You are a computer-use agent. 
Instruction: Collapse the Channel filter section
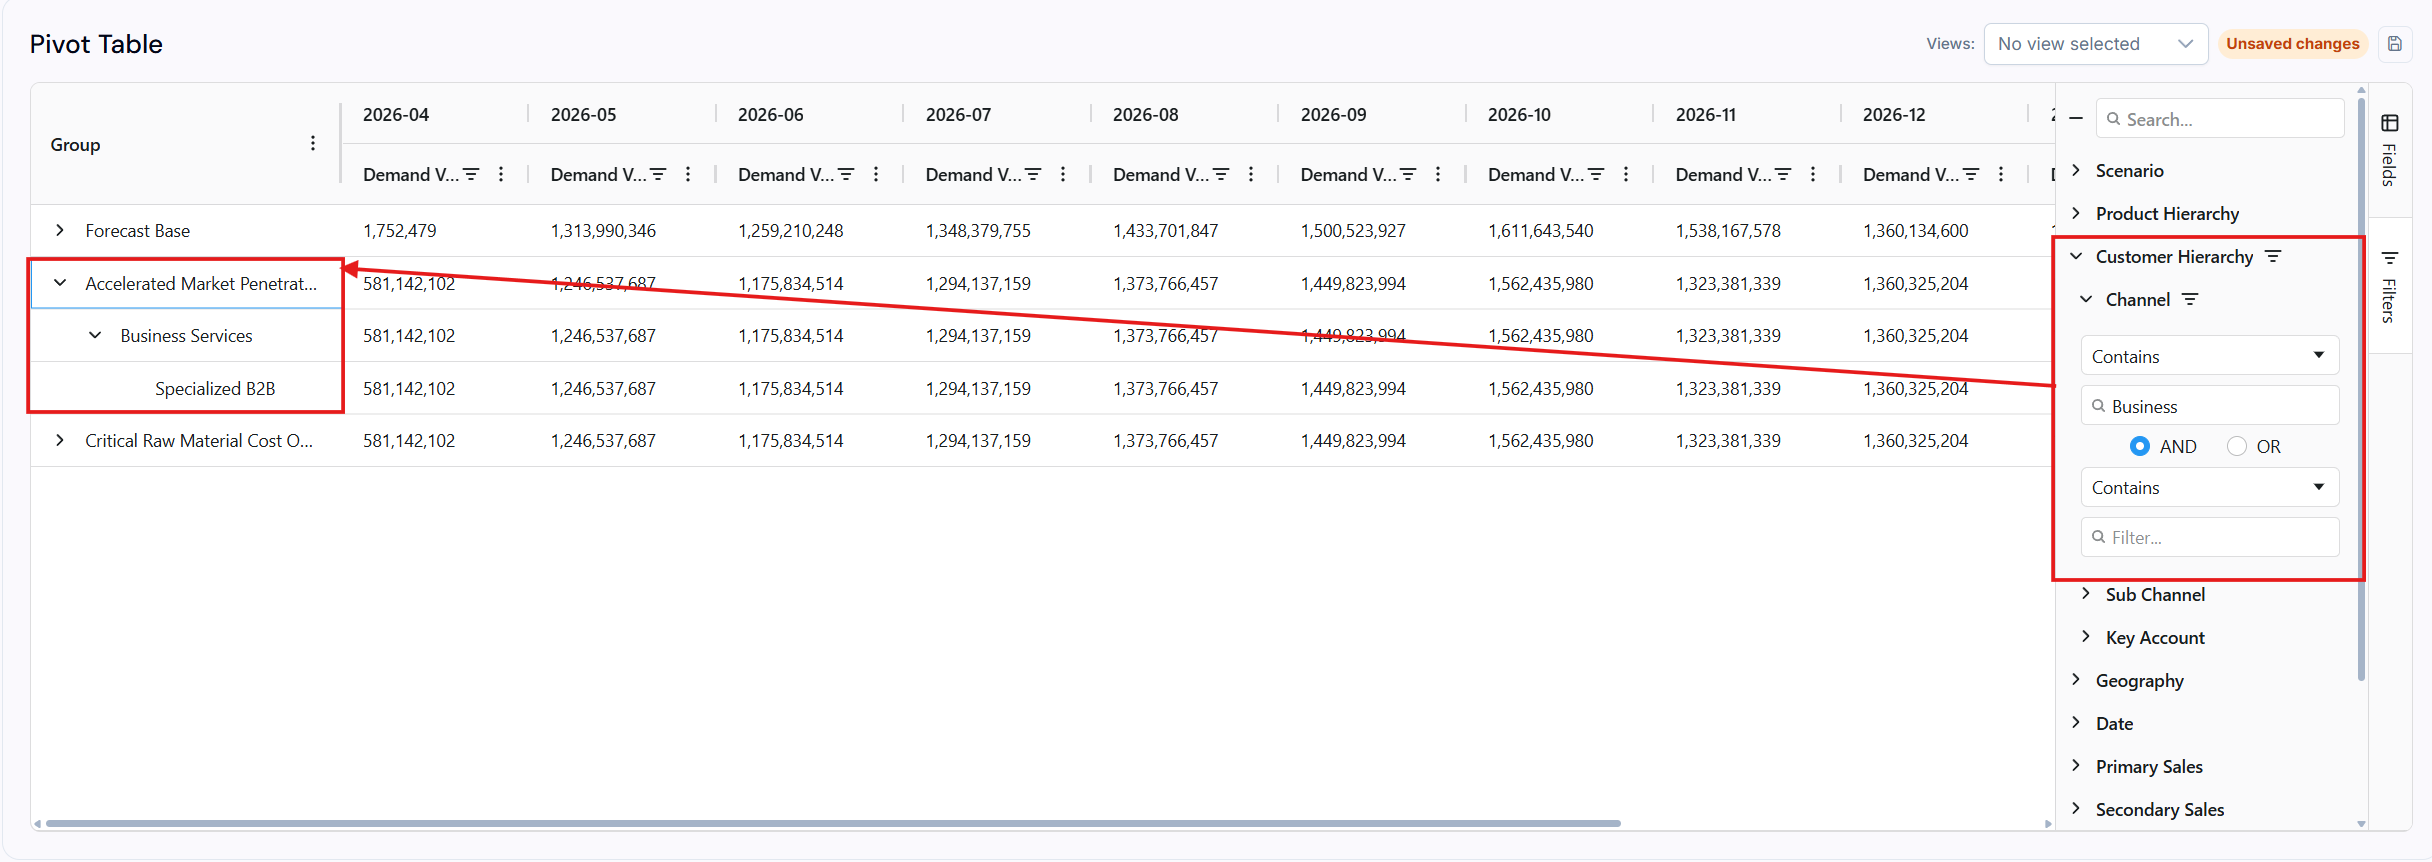pyautogui.click(x=2086, y=299)
